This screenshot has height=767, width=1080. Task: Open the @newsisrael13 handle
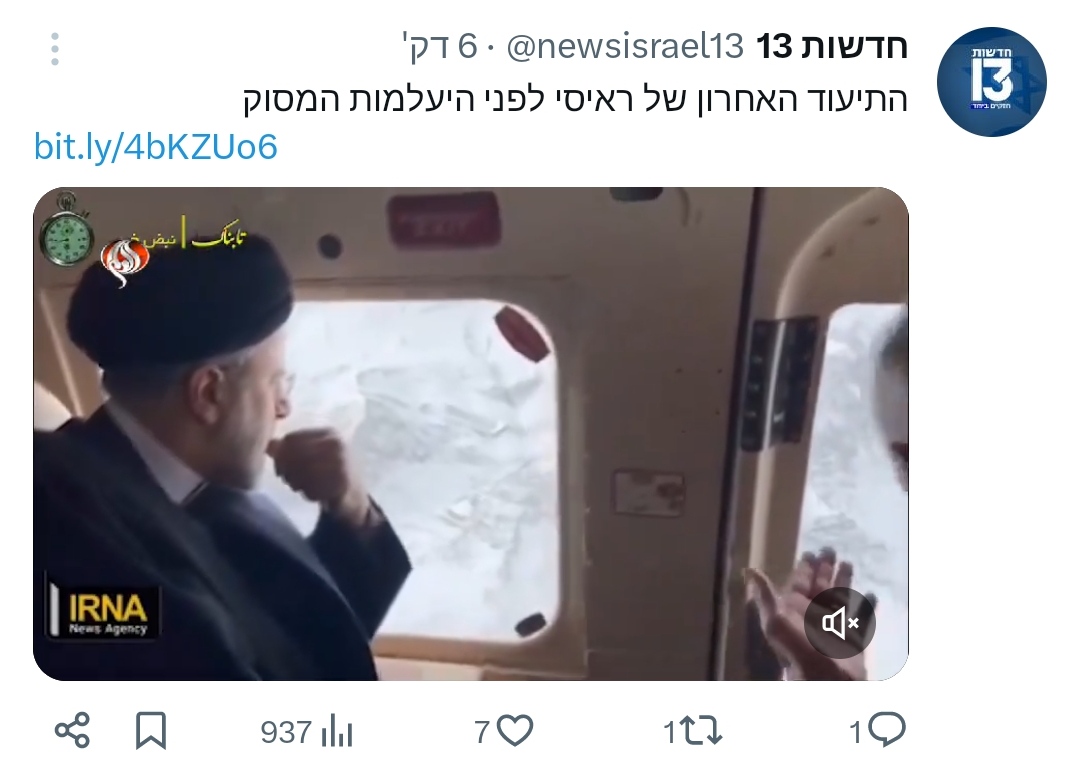coord(625,47)
